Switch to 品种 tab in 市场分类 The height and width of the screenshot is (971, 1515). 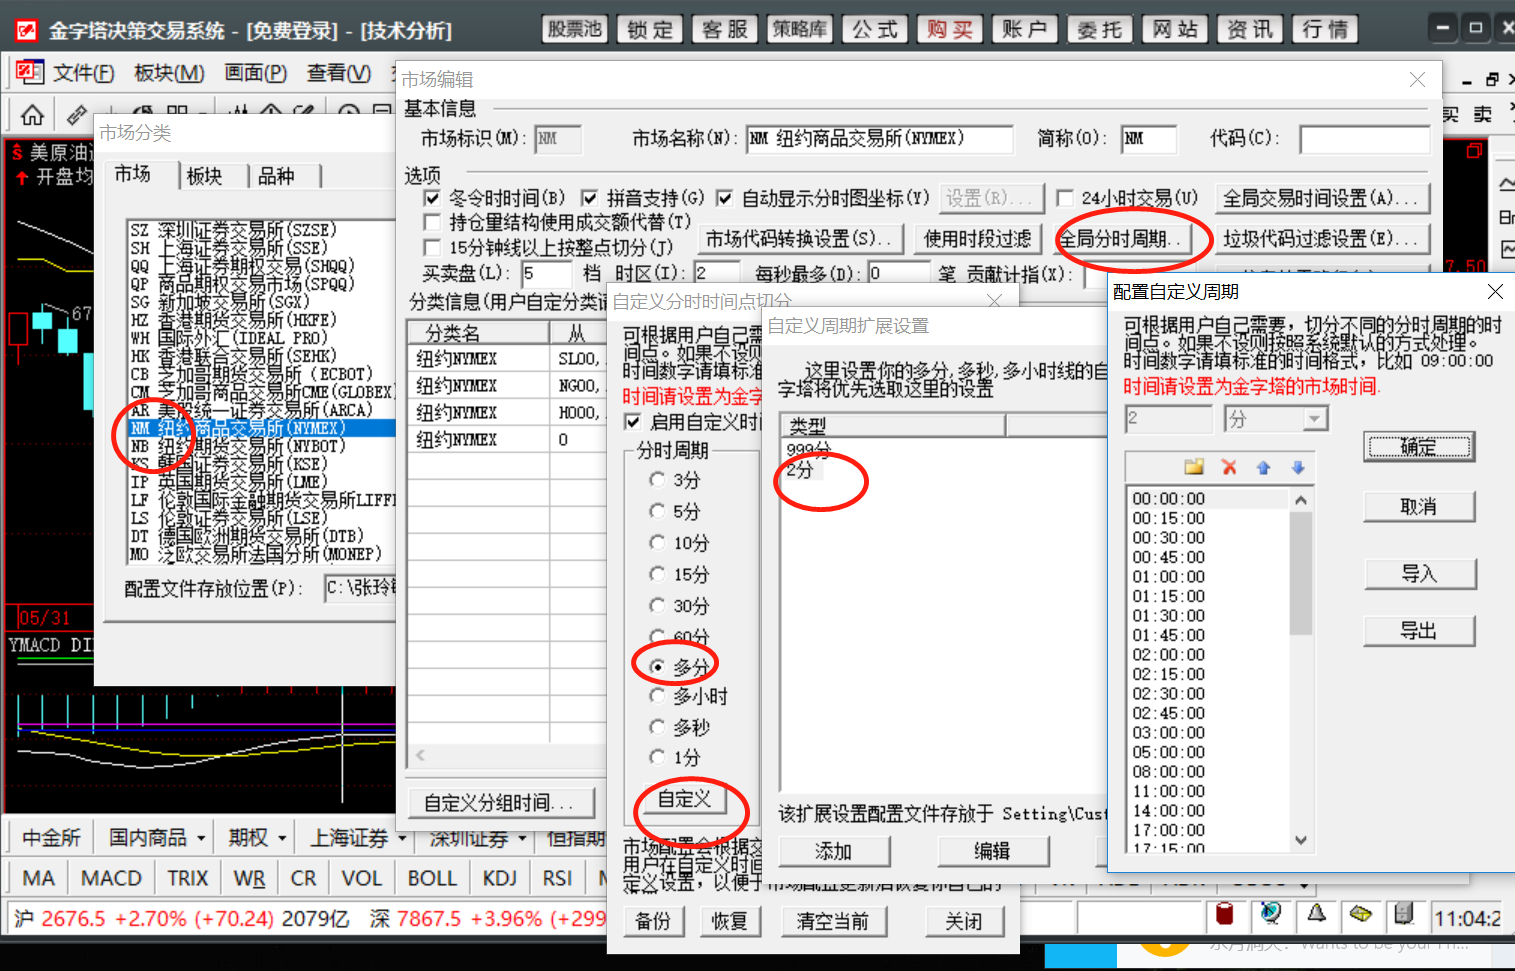coord(276,176)
